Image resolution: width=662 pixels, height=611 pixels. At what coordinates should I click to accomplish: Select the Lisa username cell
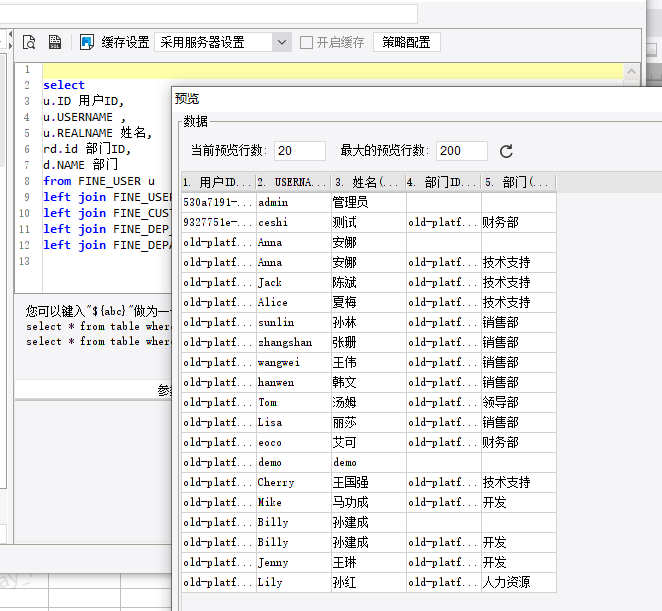pos(293,422)
